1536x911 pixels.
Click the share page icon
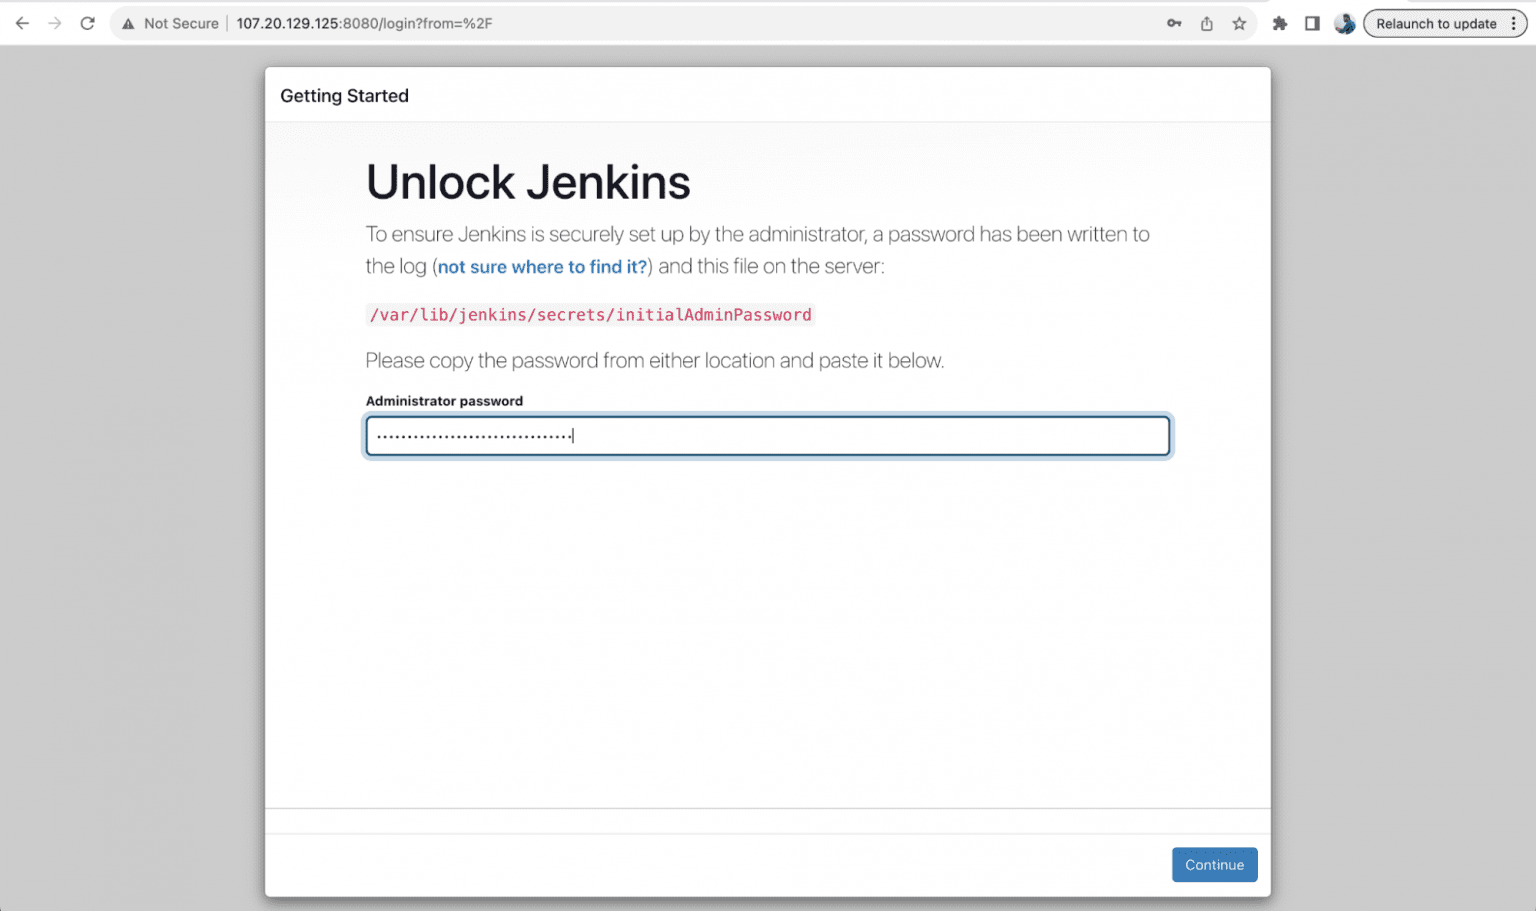tap(1207, 24)
